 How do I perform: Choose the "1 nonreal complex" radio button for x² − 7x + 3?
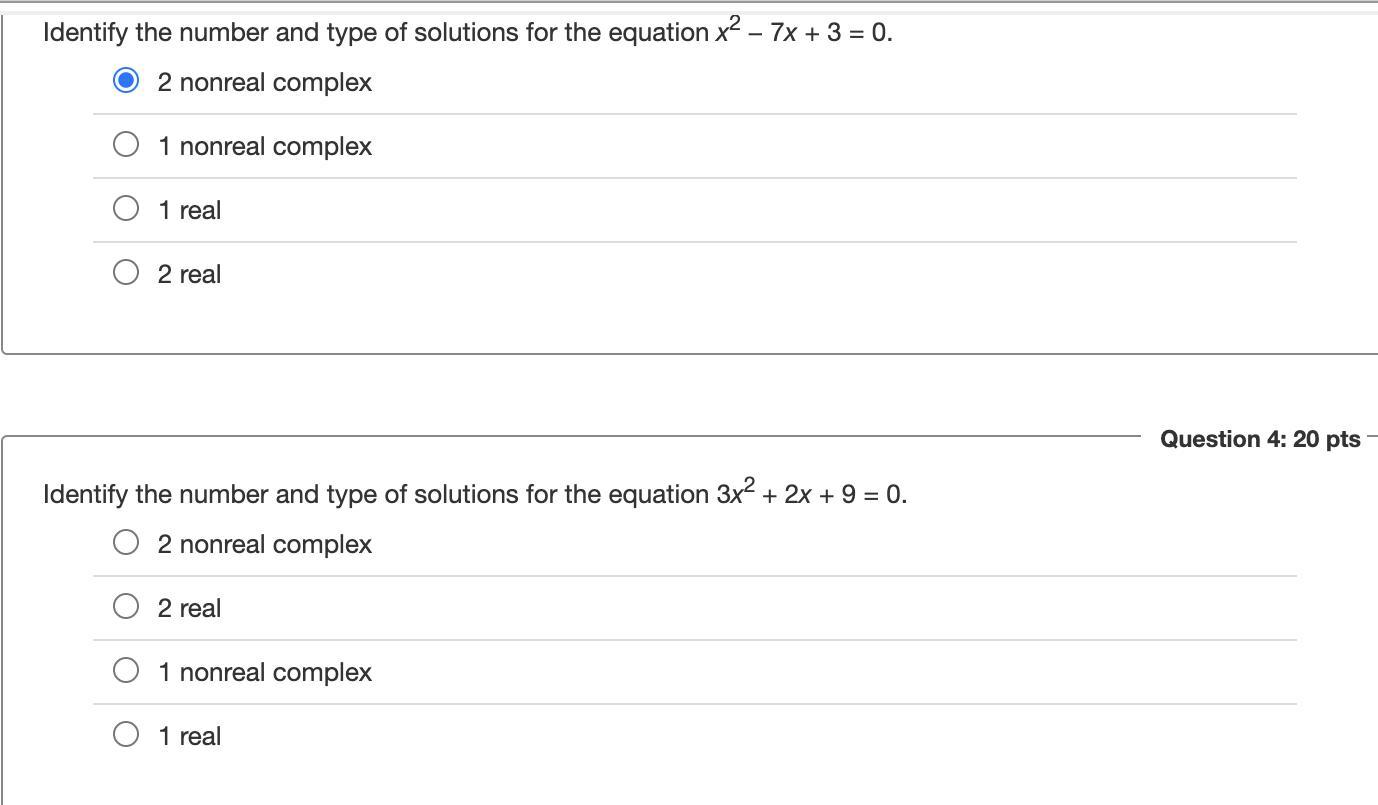(126, 145)
